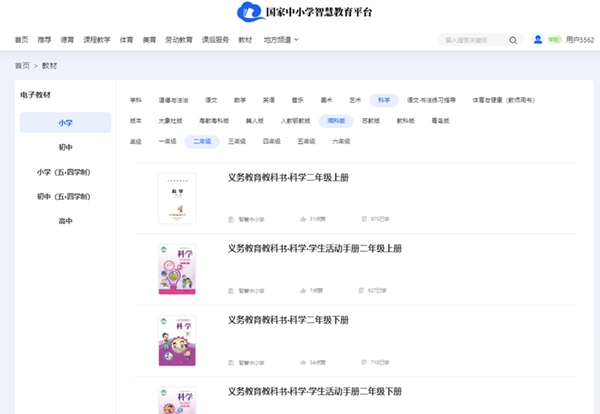The height and width of the screenshot is (414, 600).
Task: Choose the 语文 subject filter
Action: (211, 100)
